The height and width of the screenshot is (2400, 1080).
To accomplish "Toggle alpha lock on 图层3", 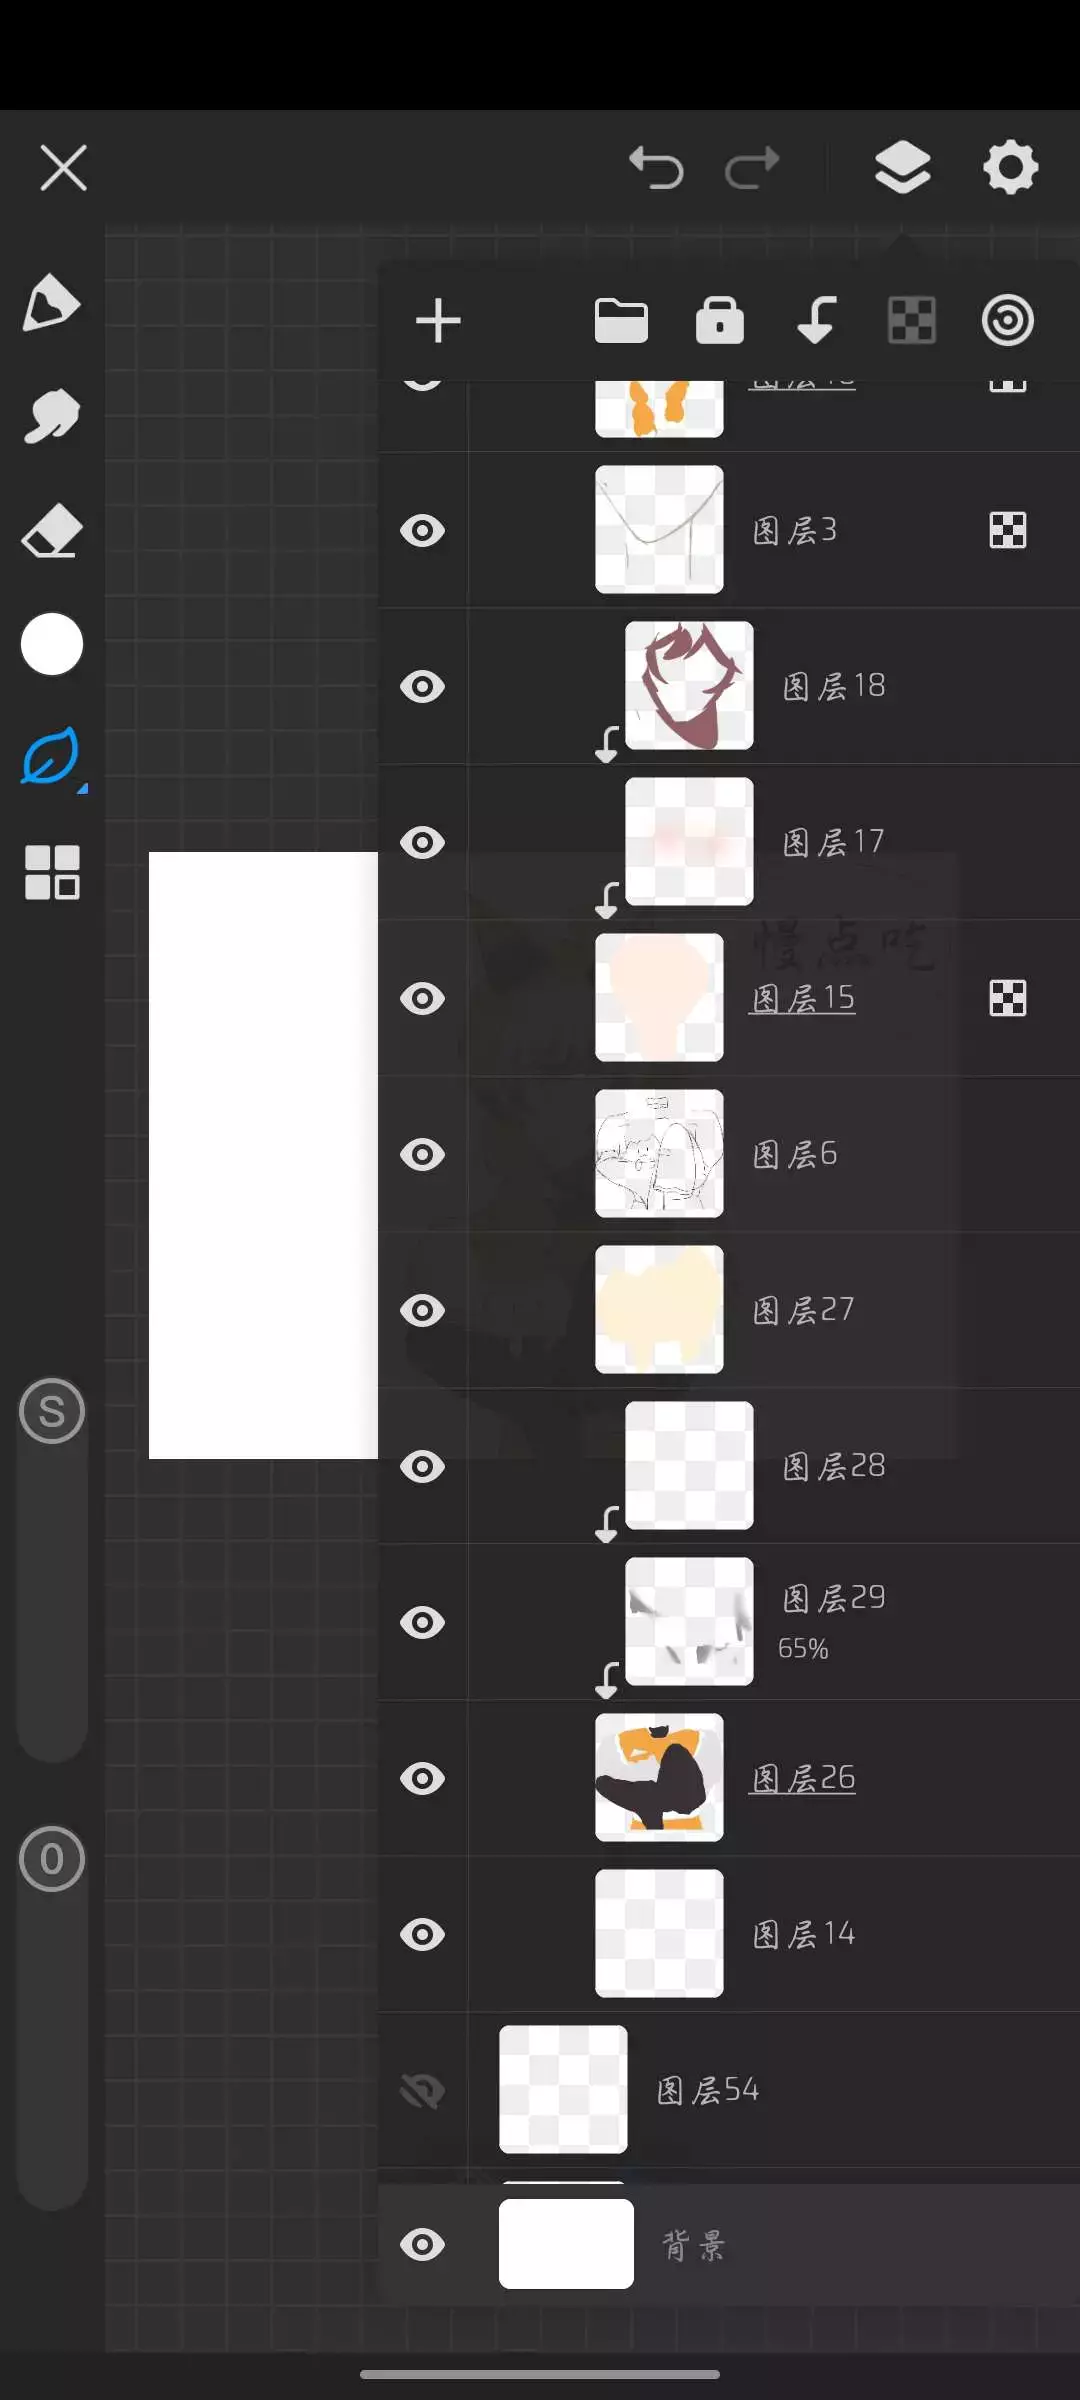I will click(x=1007, y=530).
